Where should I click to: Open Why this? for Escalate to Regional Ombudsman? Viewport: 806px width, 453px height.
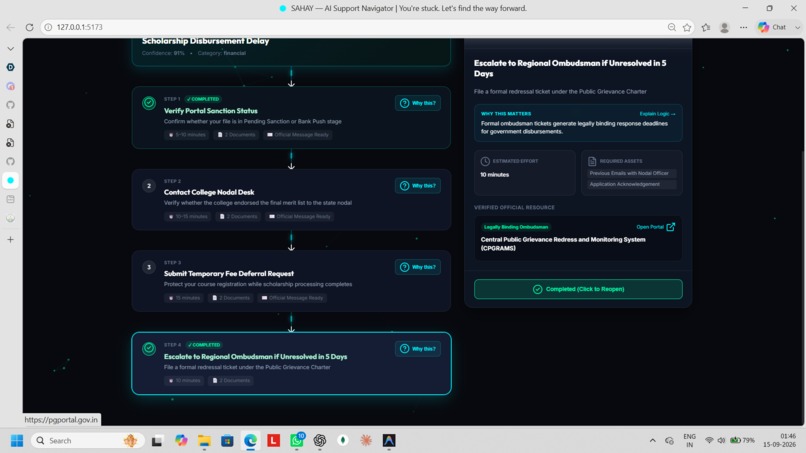418,349
